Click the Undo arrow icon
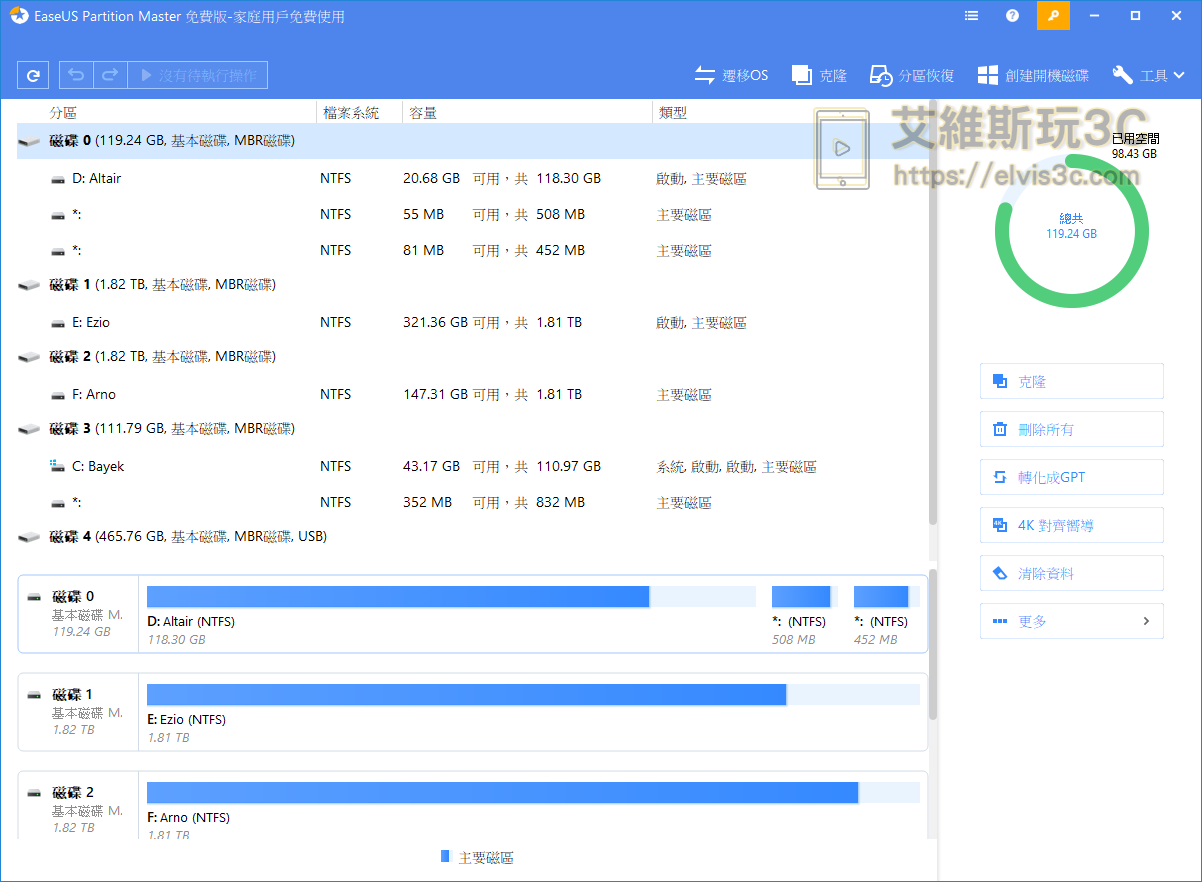This screenshot has width=1202, height=882. click(75, 74)
